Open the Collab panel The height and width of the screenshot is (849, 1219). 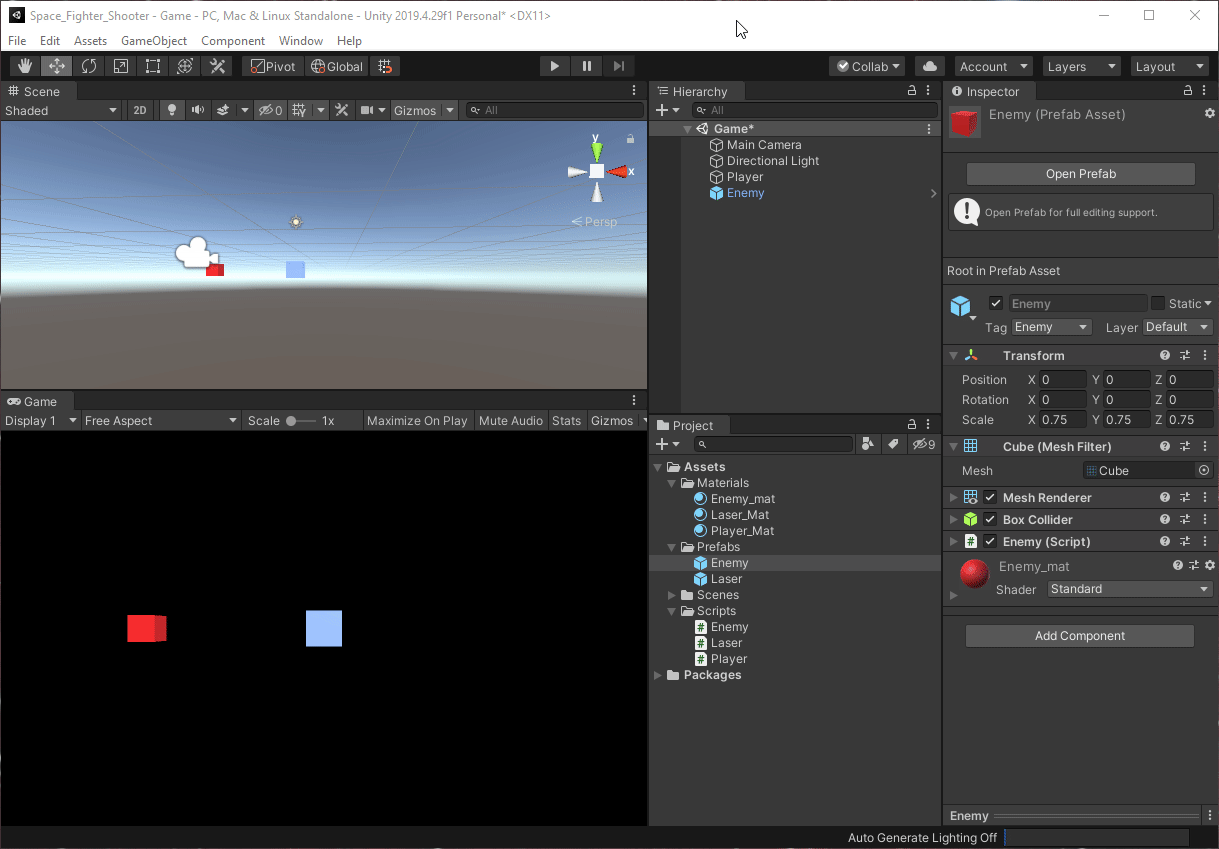(x=866, y=66)
